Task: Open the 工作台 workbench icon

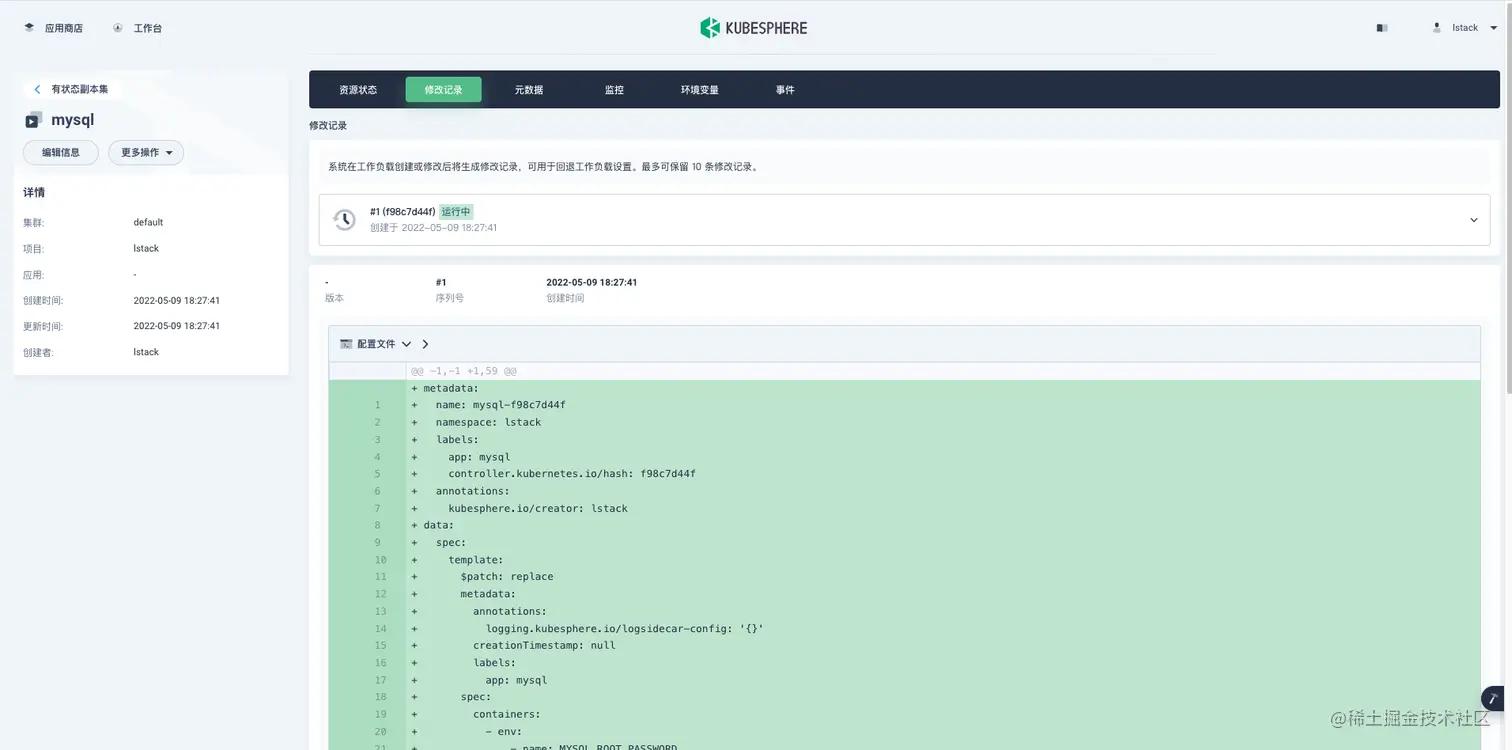Action: (118, 28)
